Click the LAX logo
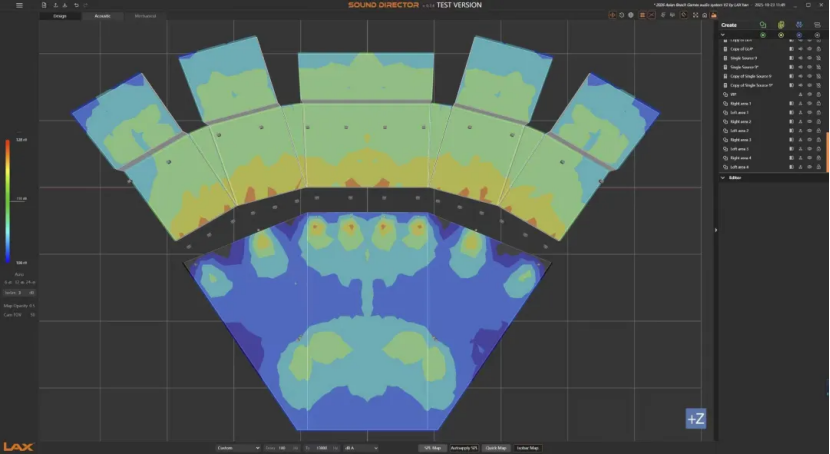Image resolution: width=830 pixels, height=454 pixels. click(x=19, y=447)
